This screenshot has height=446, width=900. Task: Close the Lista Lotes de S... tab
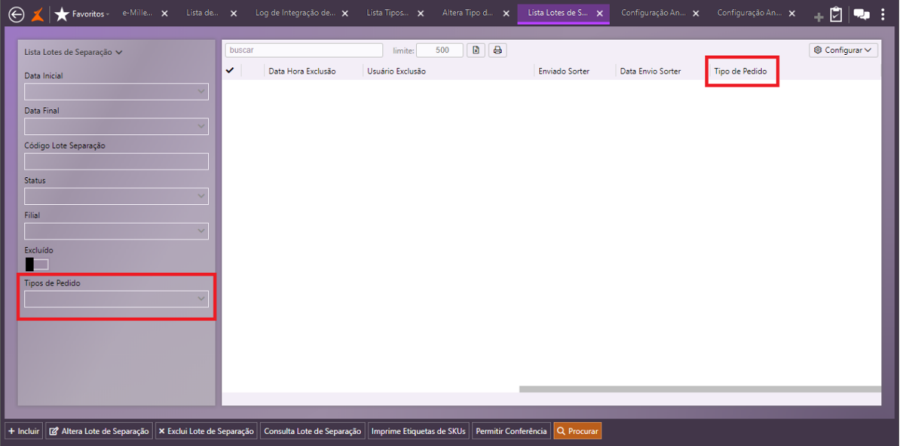(599, 14)
